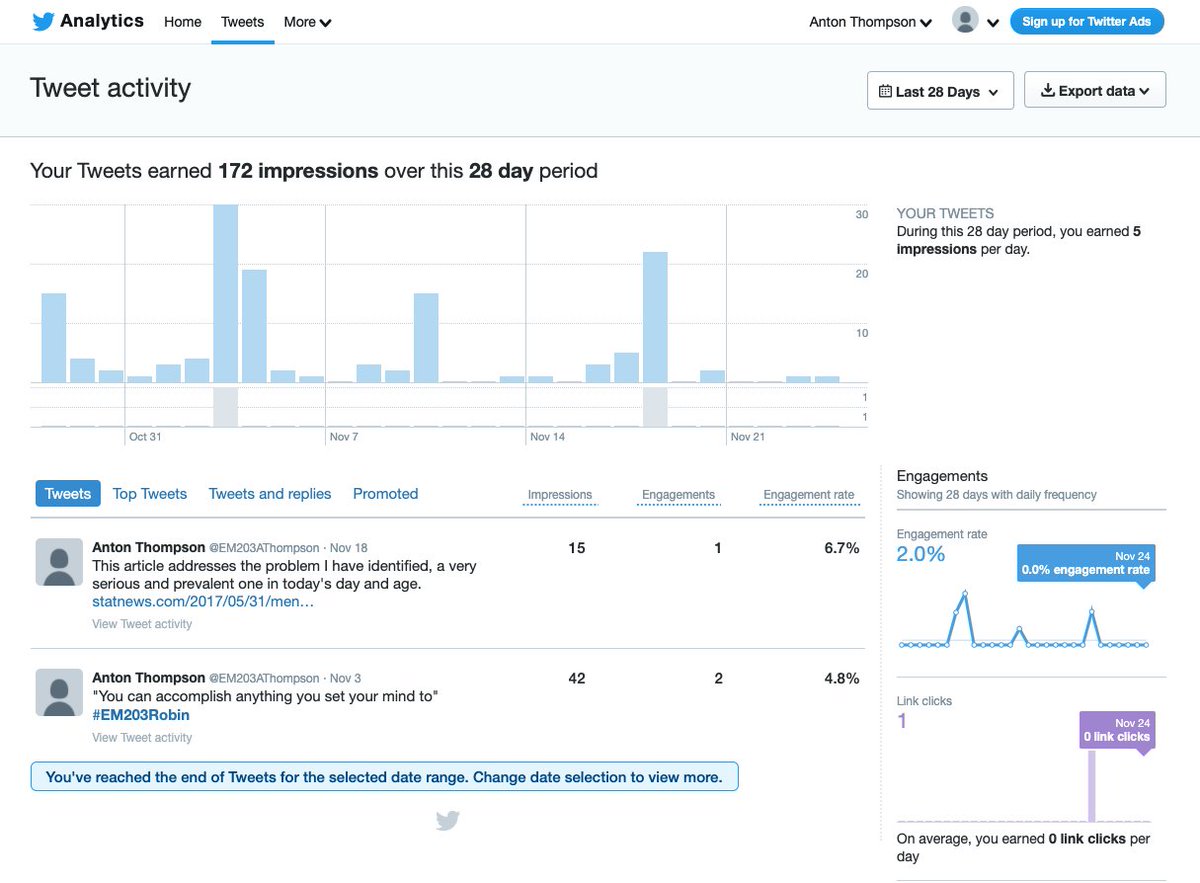
Task: Switch to the Top Tweets tab
Action: click(x=150, y=494)
